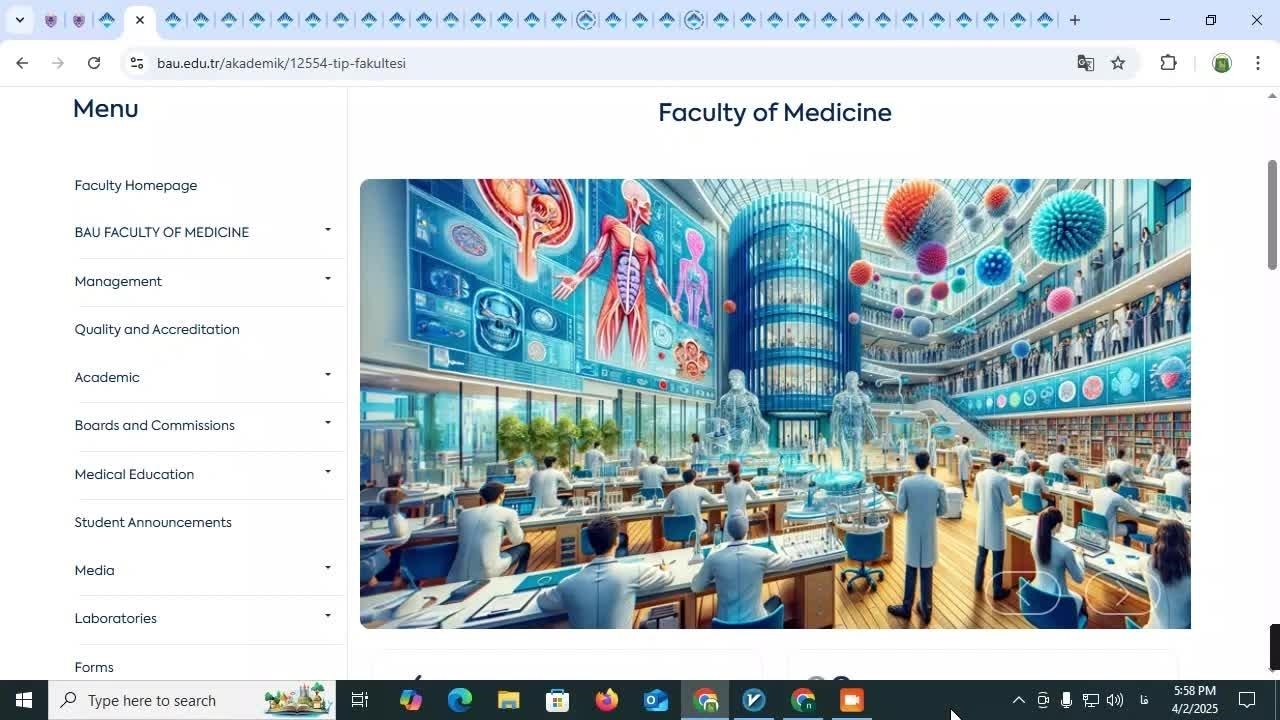Go to Quality and Accreditation link
Image resolution: width=1280 pixels, height=720 pixels.
(157, 329)
